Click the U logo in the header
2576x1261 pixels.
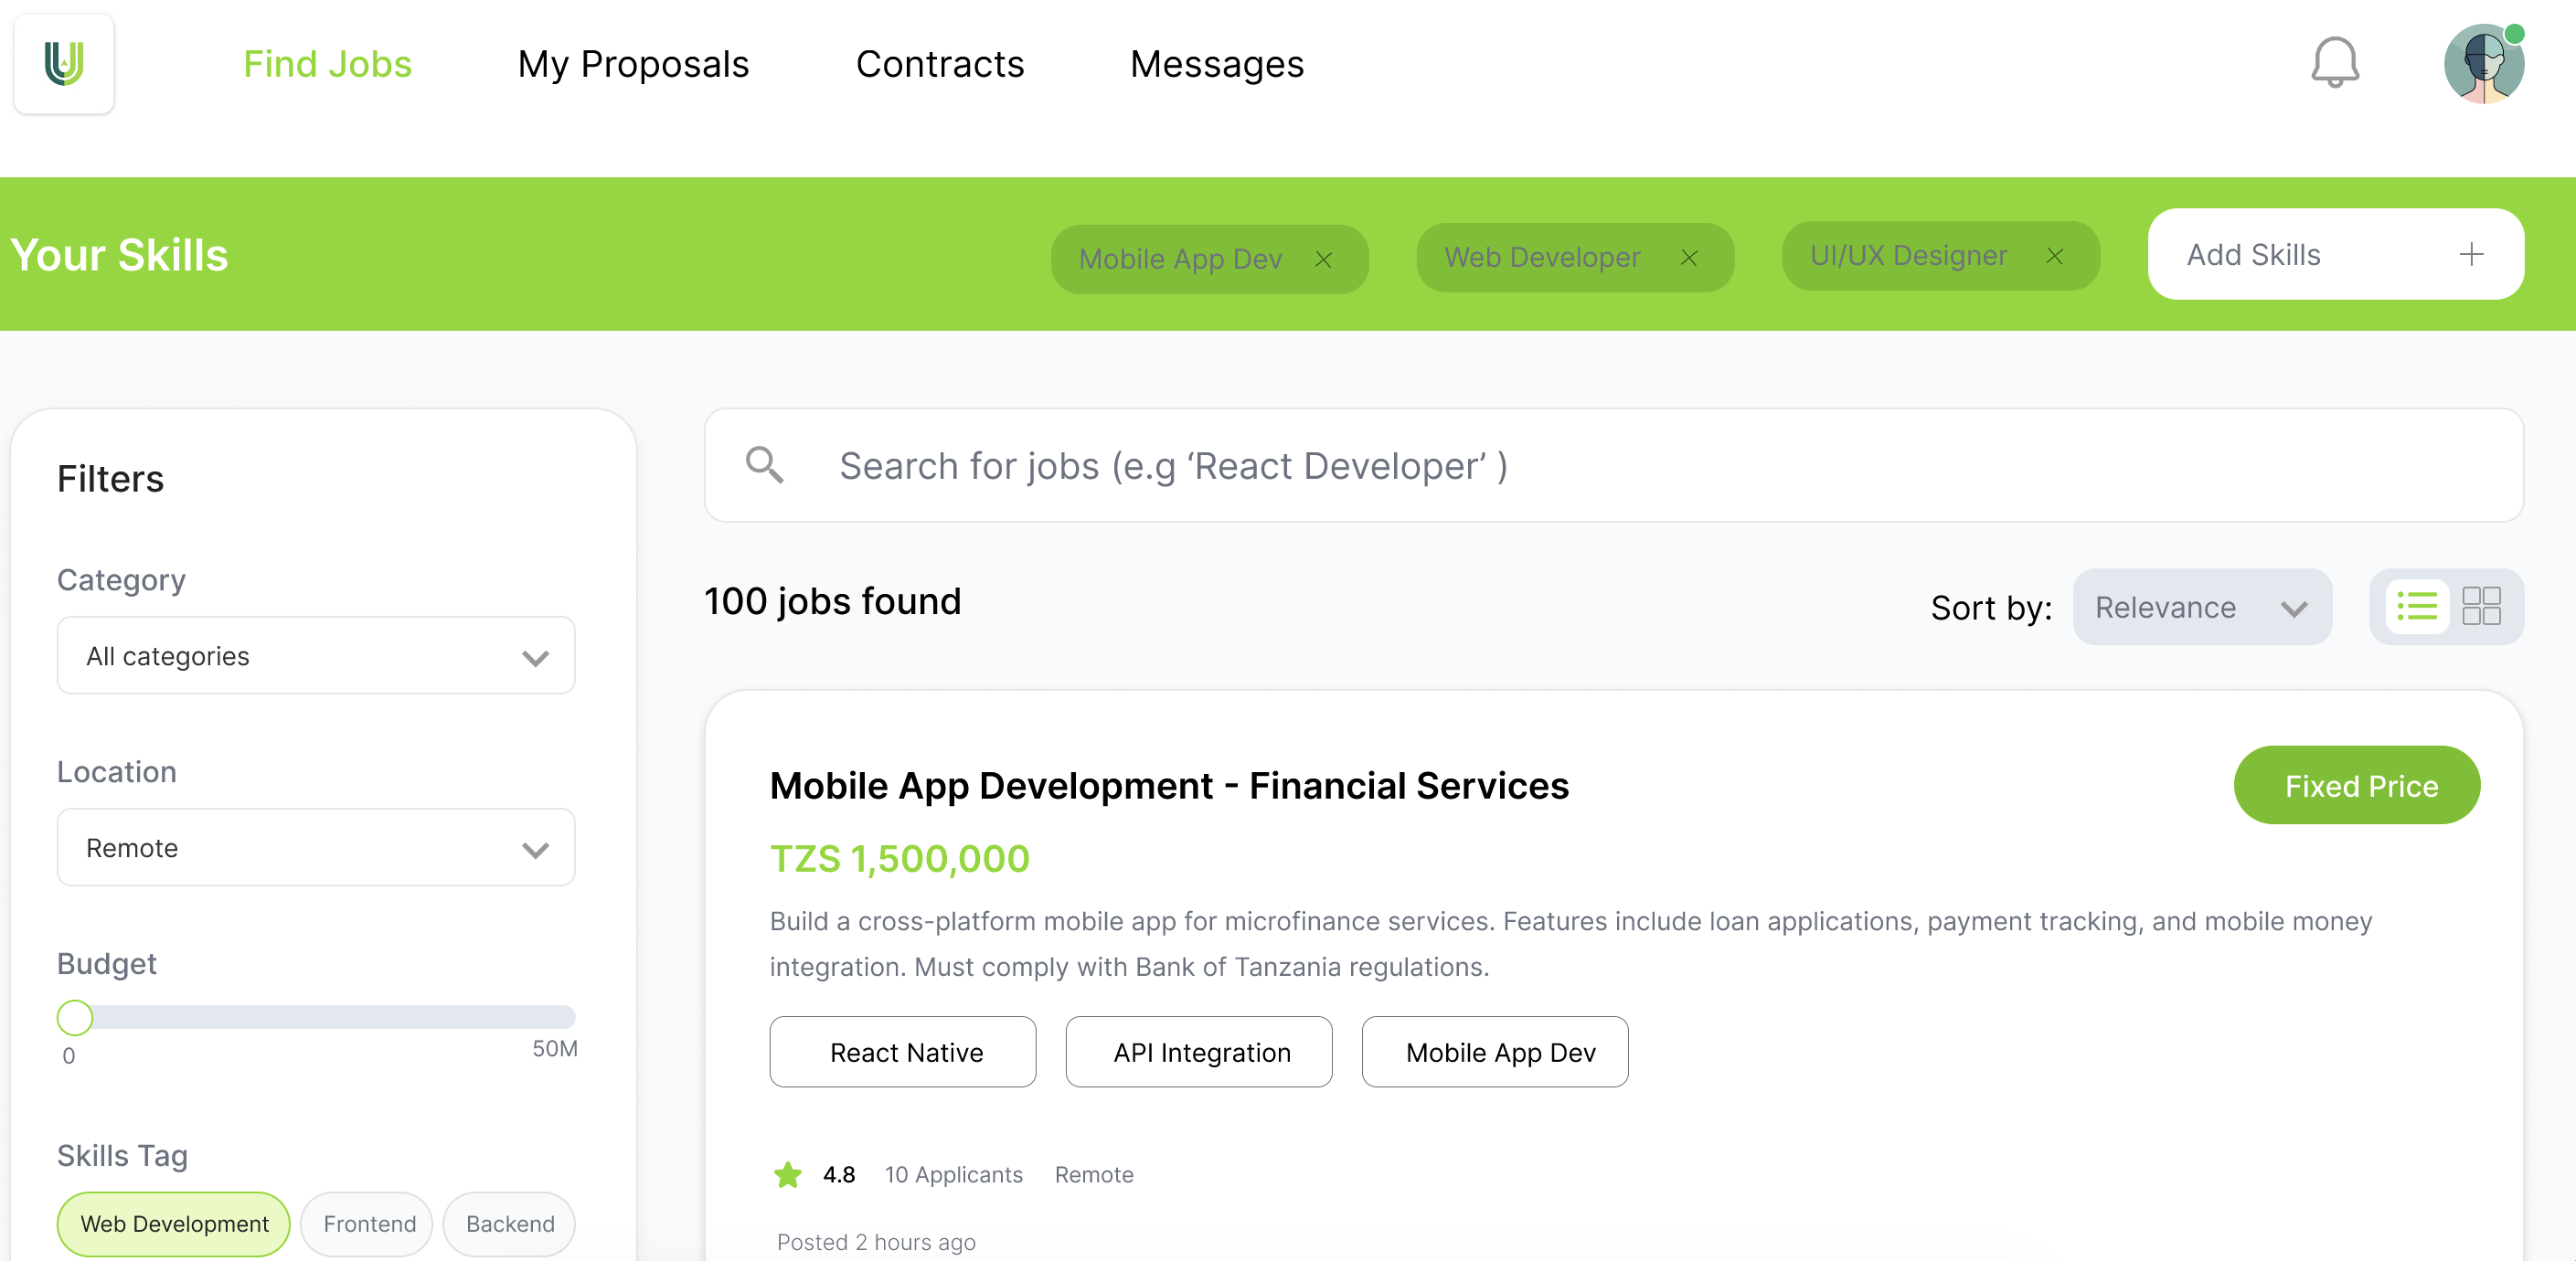point(63,62)
